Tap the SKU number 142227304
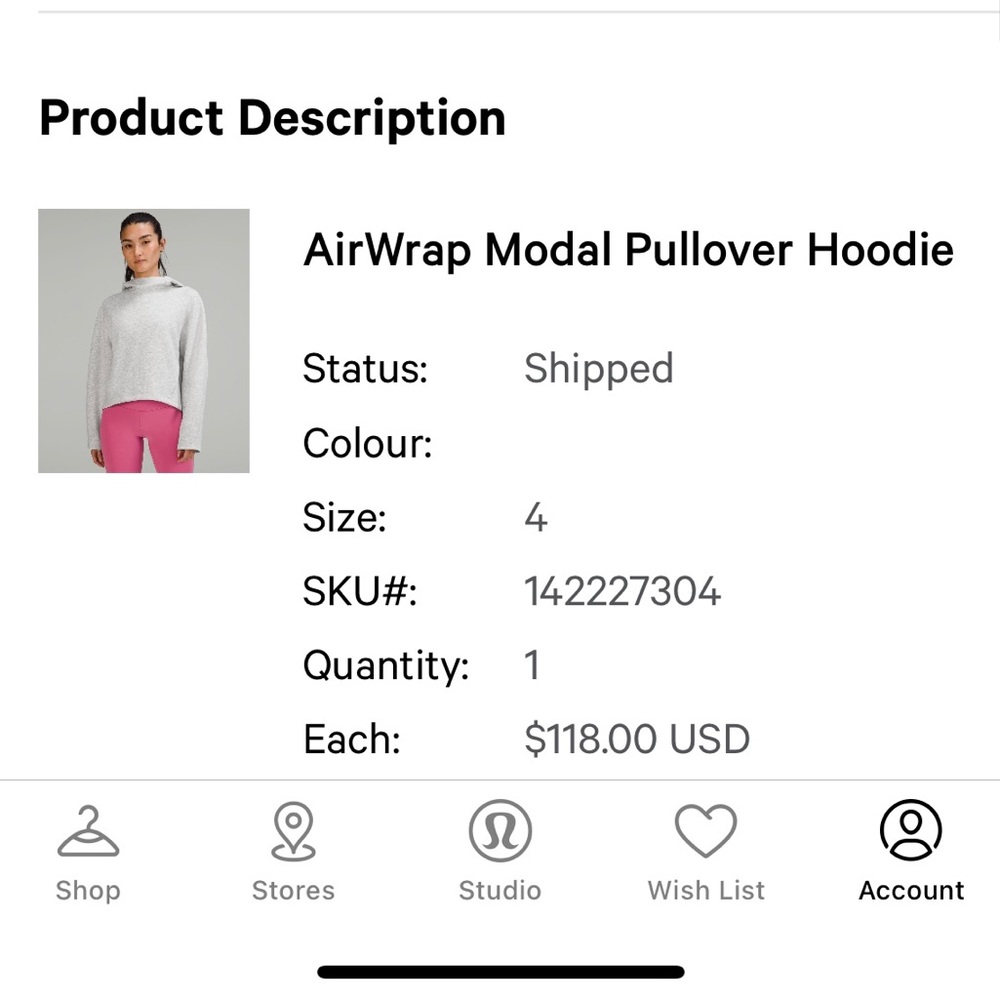 tap(622, 591)
